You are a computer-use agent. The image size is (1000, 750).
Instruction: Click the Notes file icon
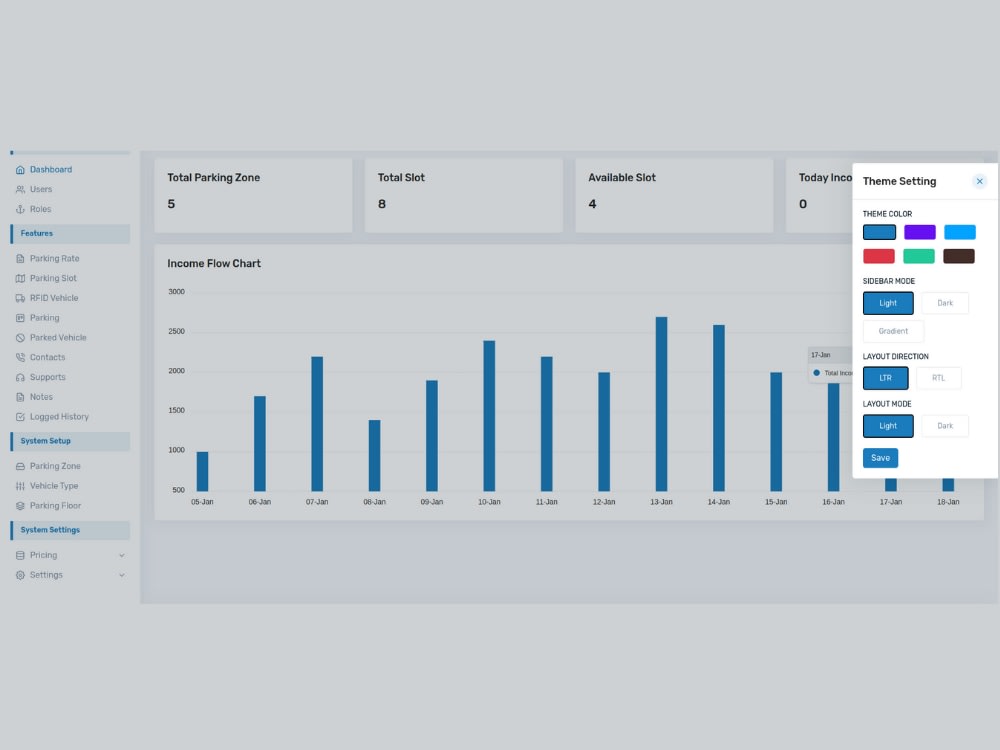20,397
